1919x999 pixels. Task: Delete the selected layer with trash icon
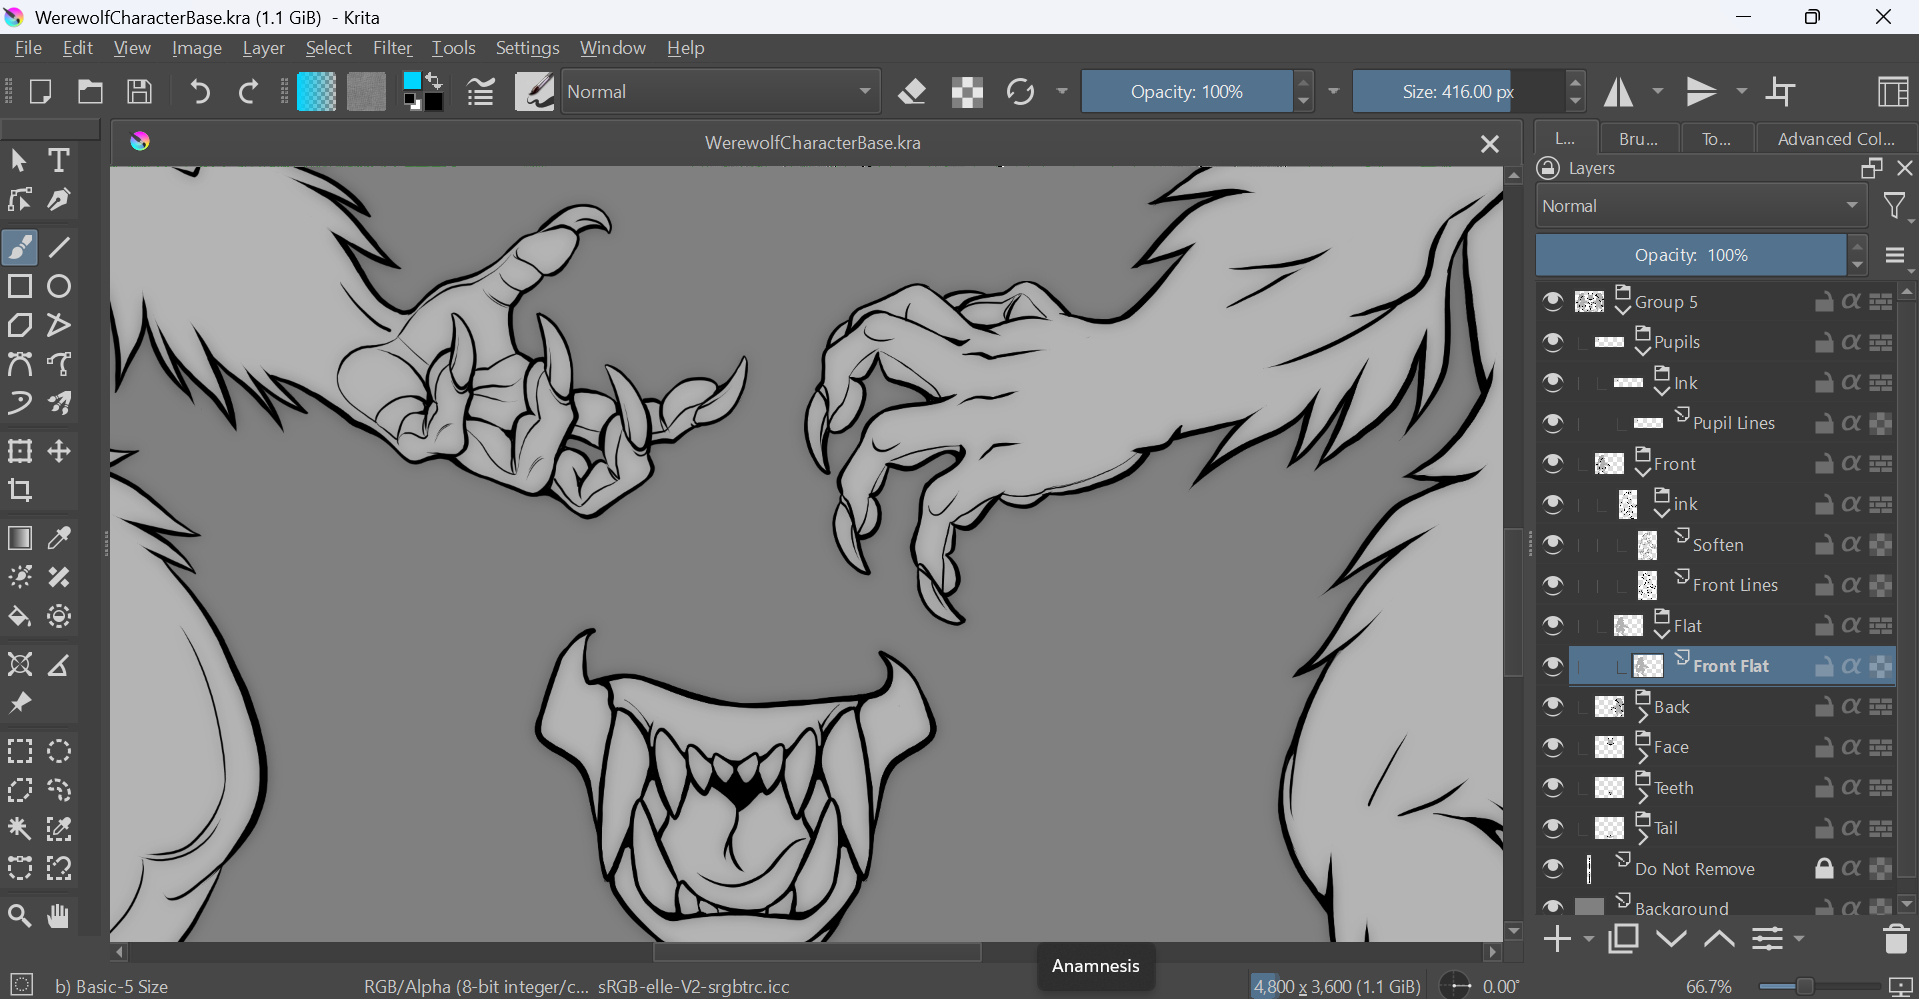[x=1895, y=939]
